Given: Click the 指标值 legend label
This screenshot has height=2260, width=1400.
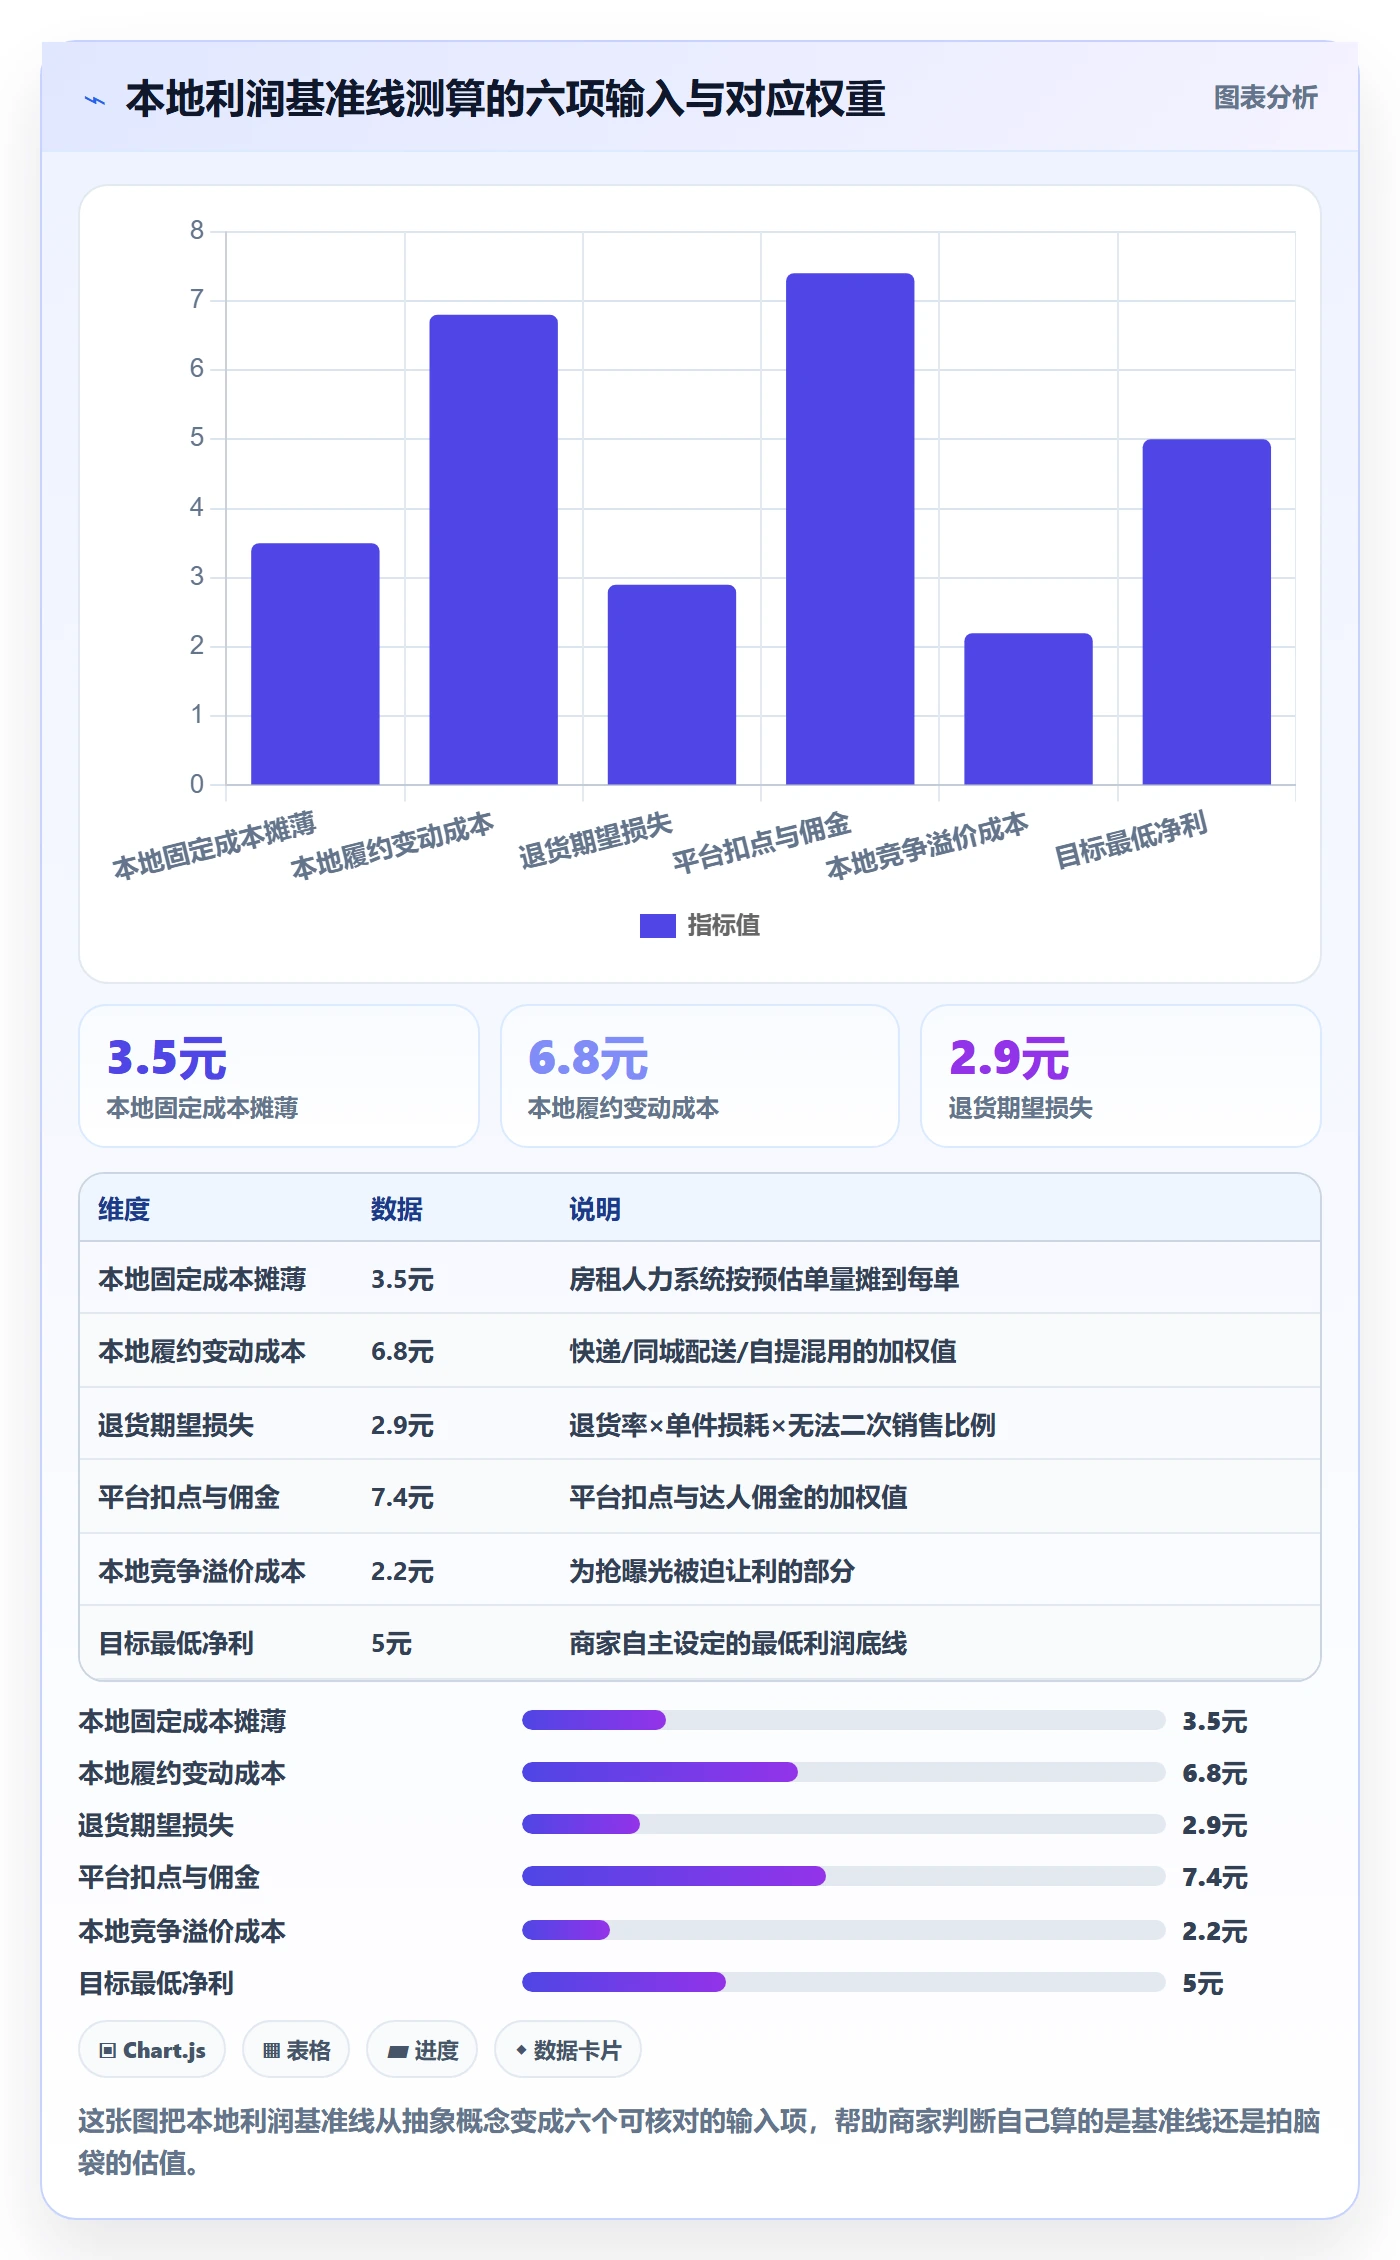Looking at the screenshot, I should tap(724, 926).
